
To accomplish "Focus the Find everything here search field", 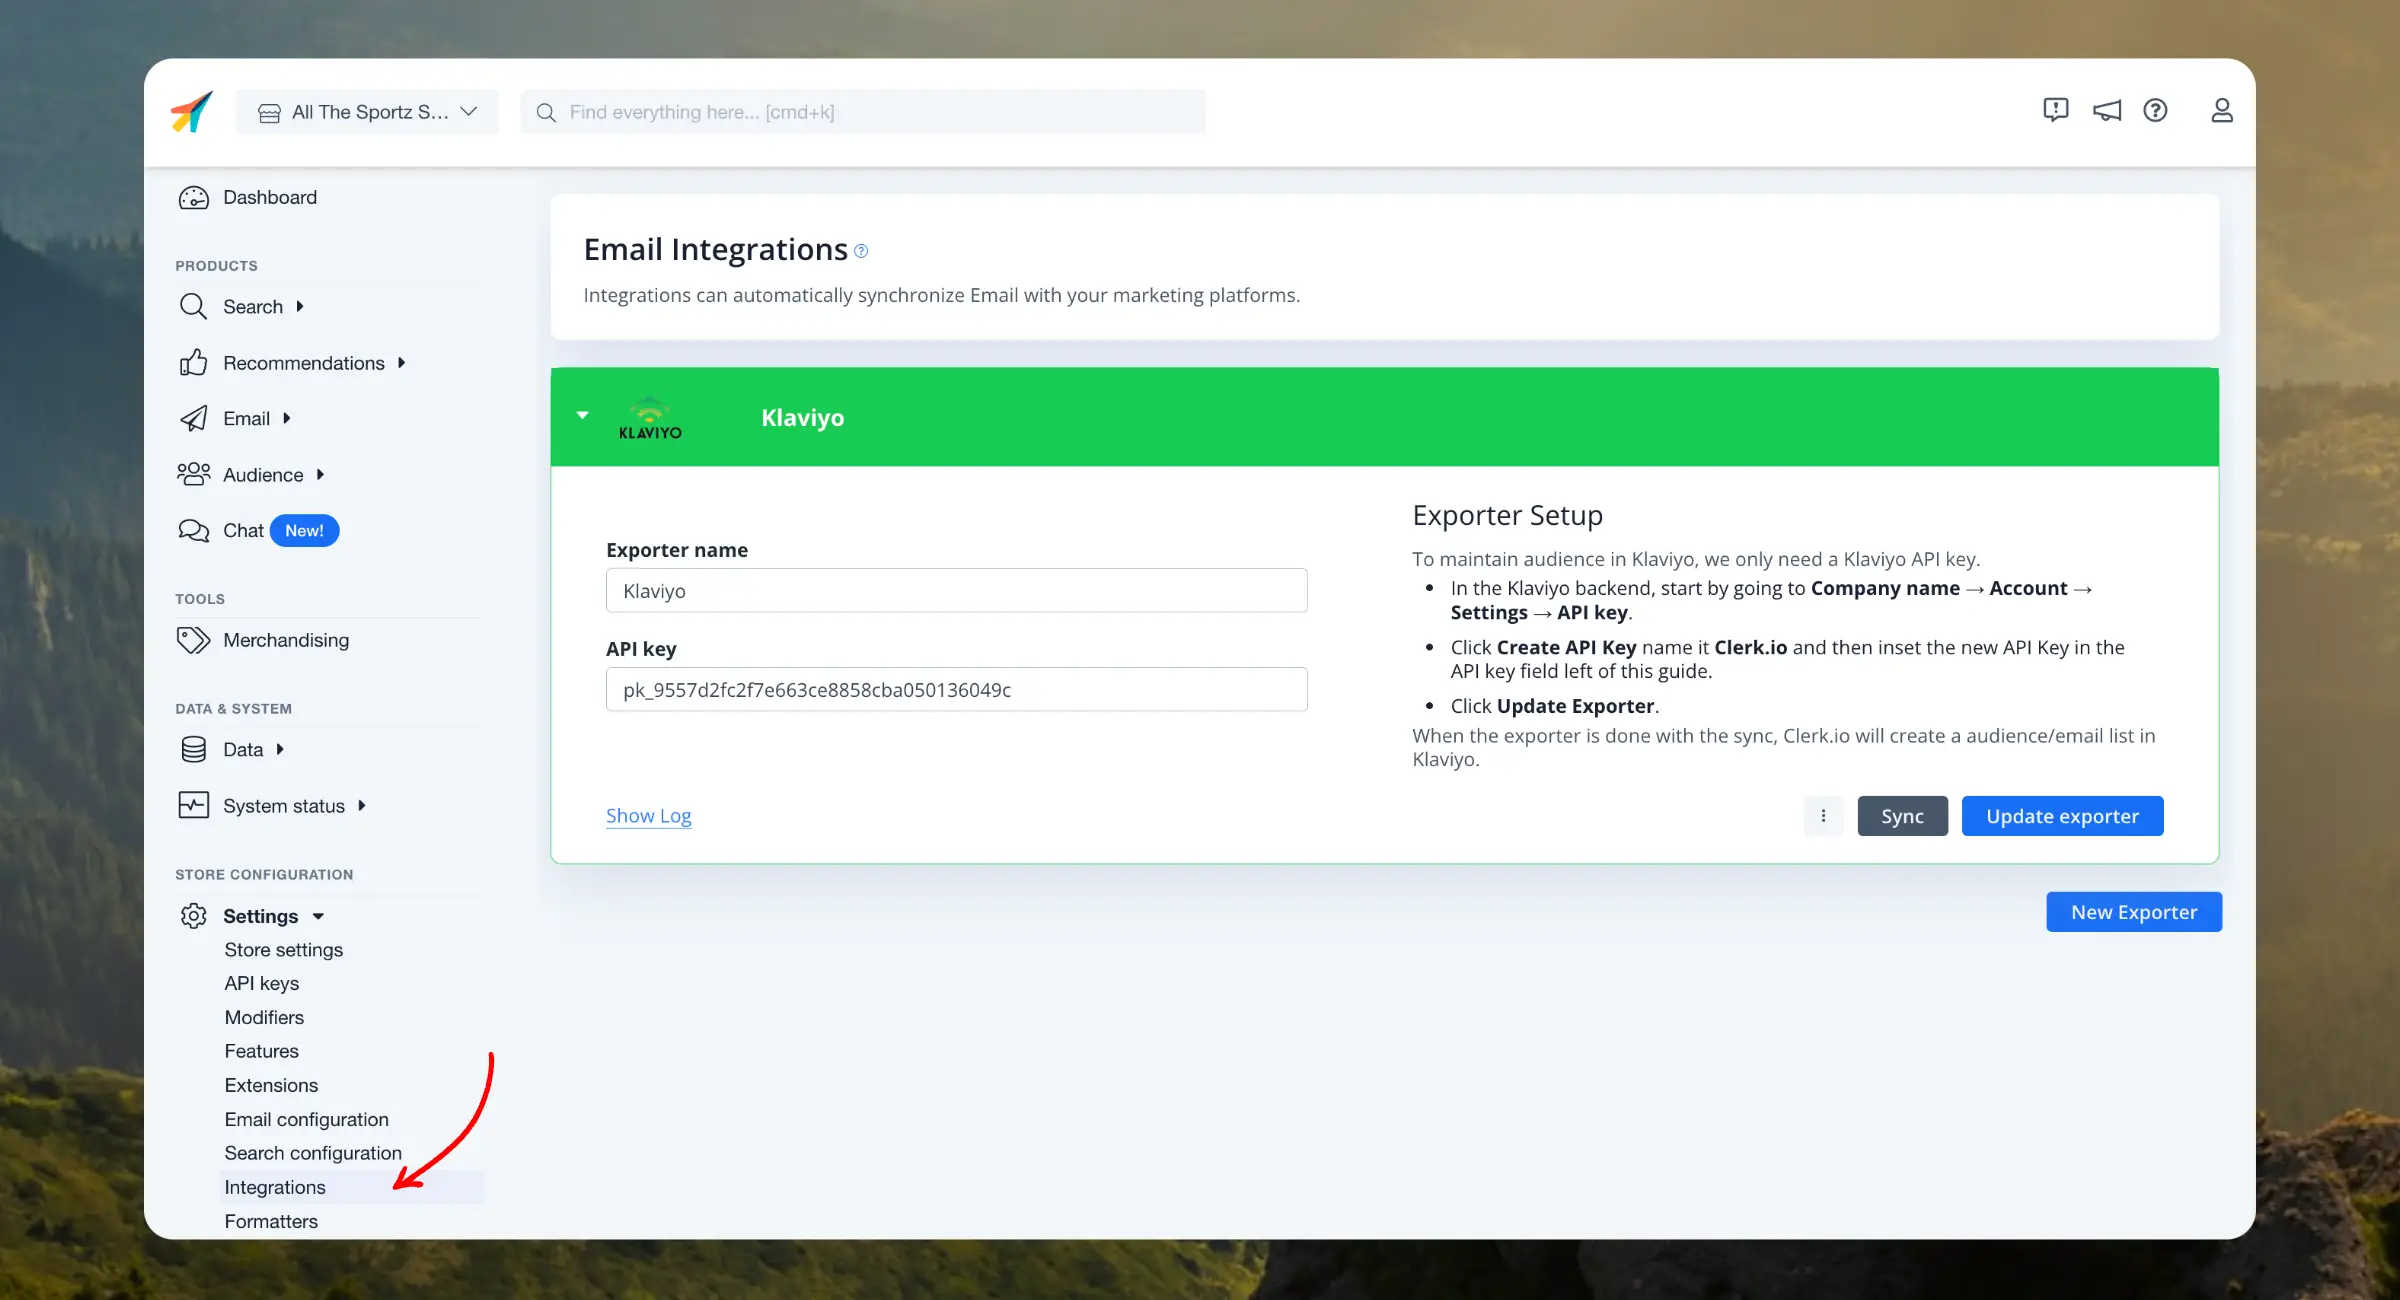I will [863, 112].
